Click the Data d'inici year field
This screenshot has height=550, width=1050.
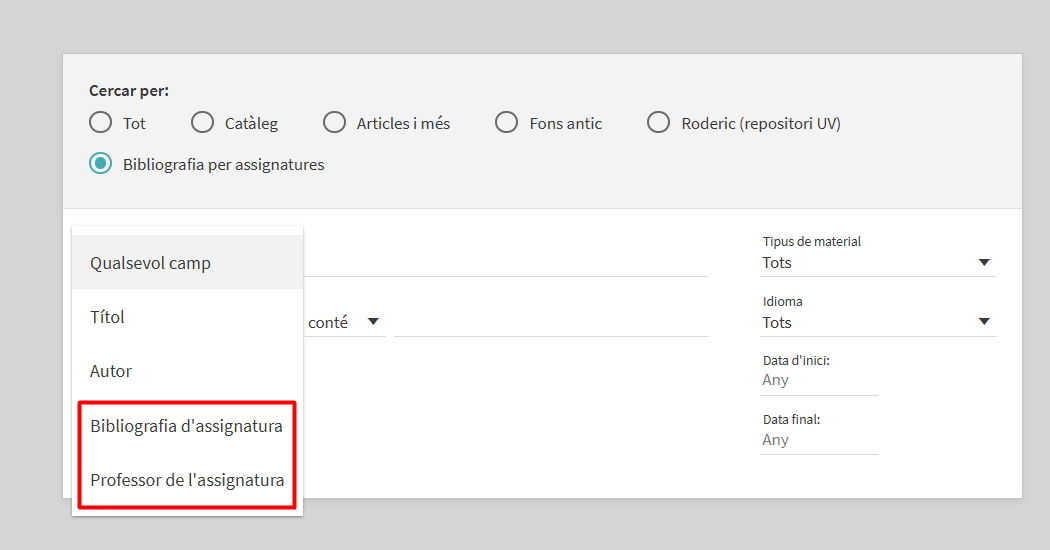(x=818, y=381)
